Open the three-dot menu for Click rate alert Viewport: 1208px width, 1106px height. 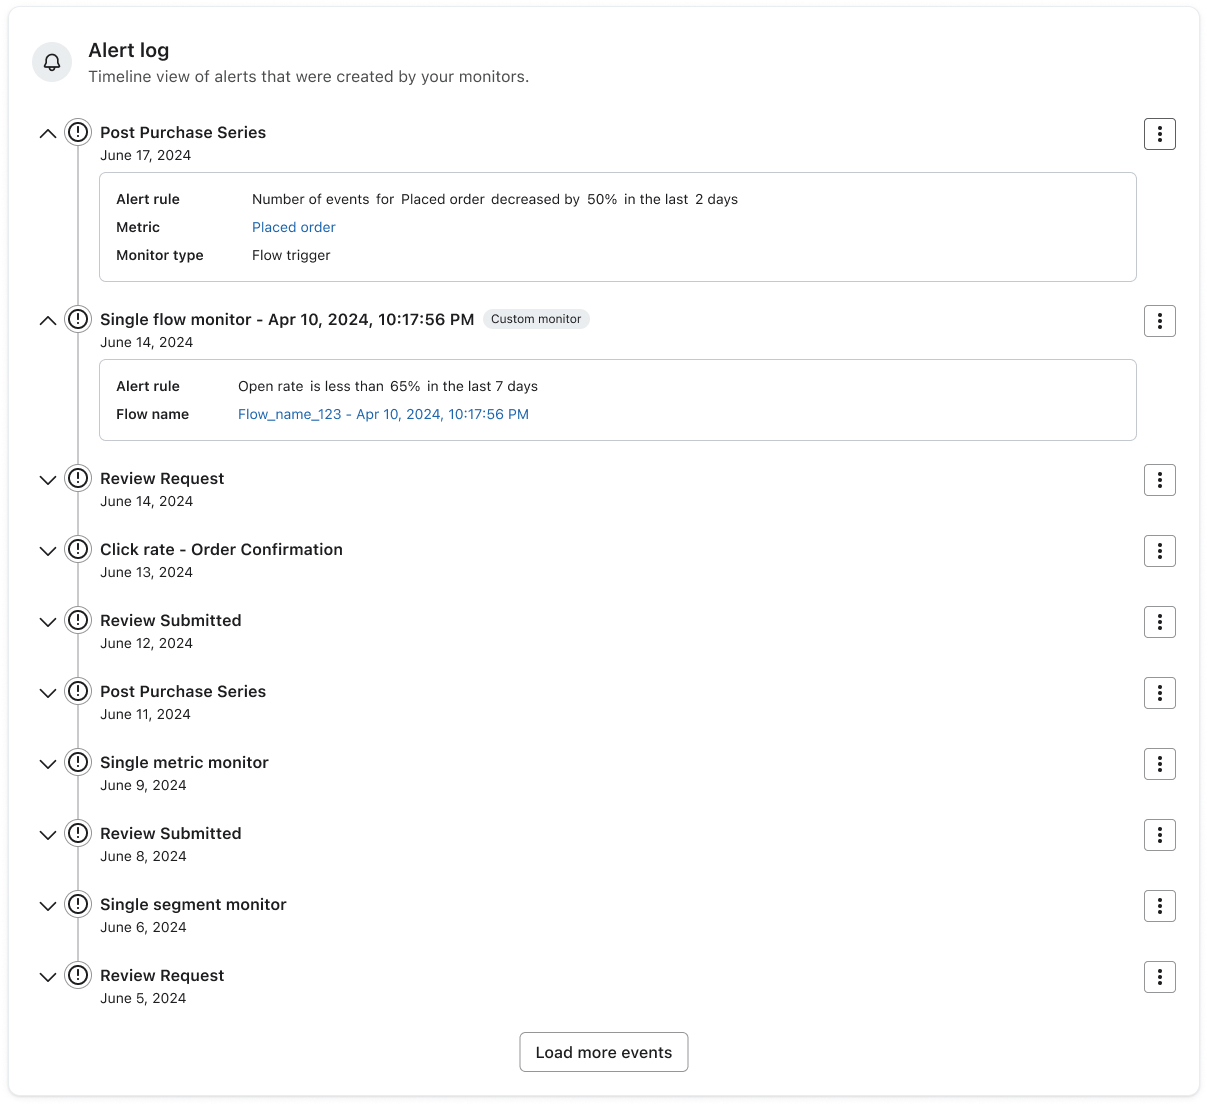pos(1159,550)
